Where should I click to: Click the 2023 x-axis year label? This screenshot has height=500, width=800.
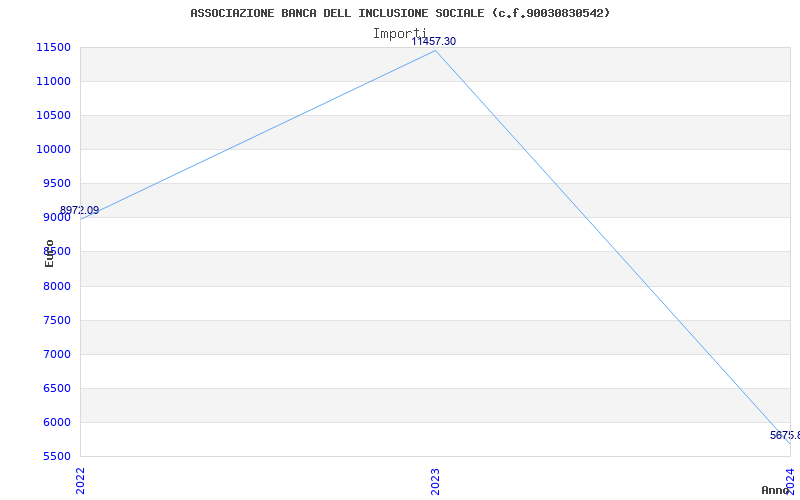click(435, 481)
